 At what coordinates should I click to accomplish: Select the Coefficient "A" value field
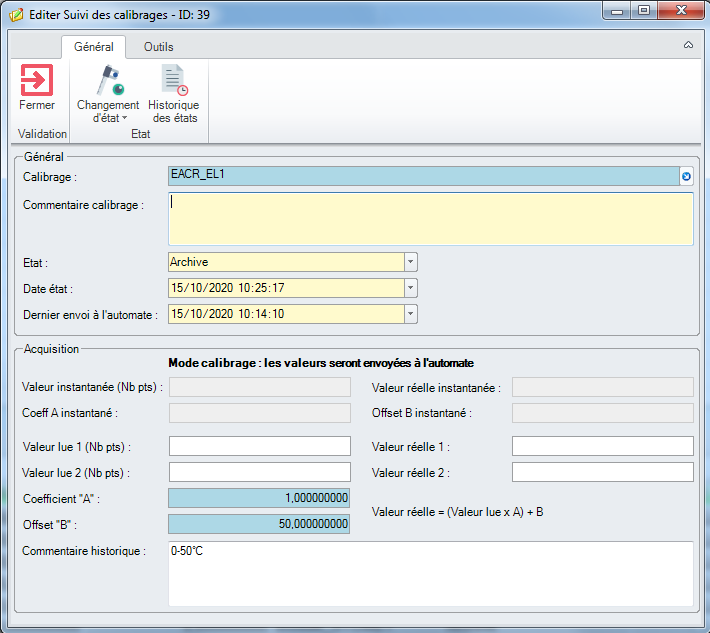(x=260, y=498)
